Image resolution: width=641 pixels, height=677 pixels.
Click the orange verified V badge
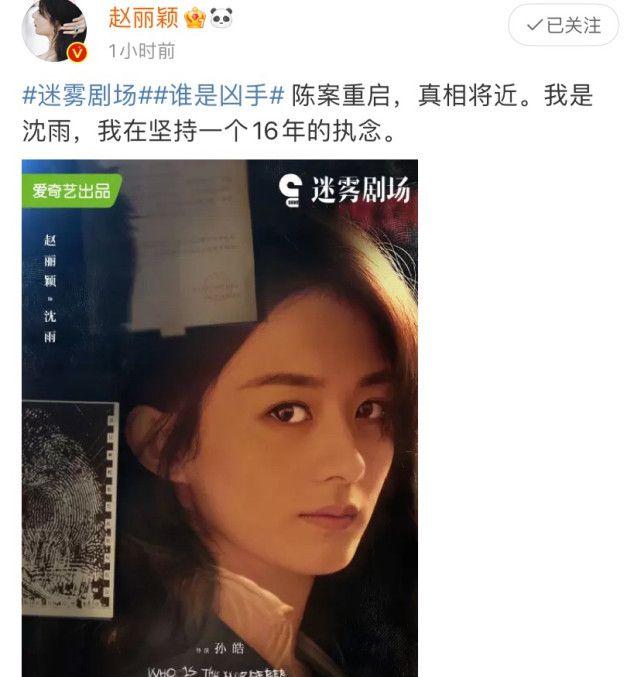click(77, 53)
